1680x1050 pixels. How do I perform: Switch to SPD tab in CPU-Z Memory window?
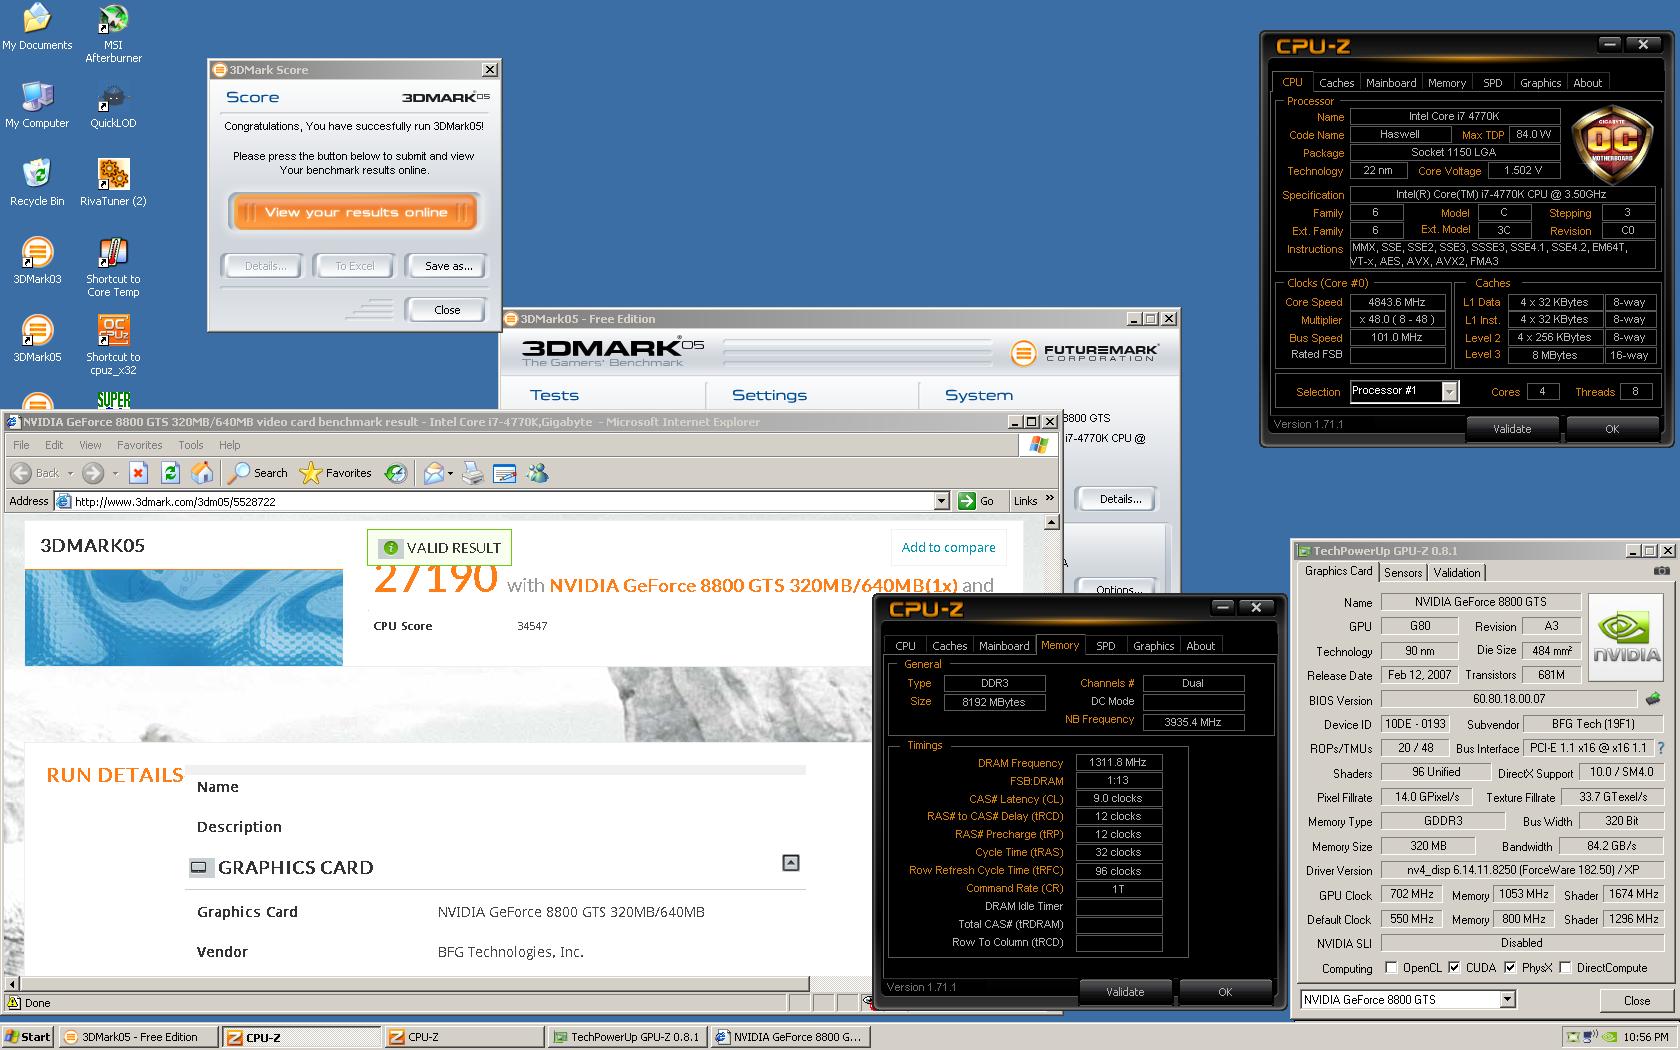click(x=1105, y=646)
